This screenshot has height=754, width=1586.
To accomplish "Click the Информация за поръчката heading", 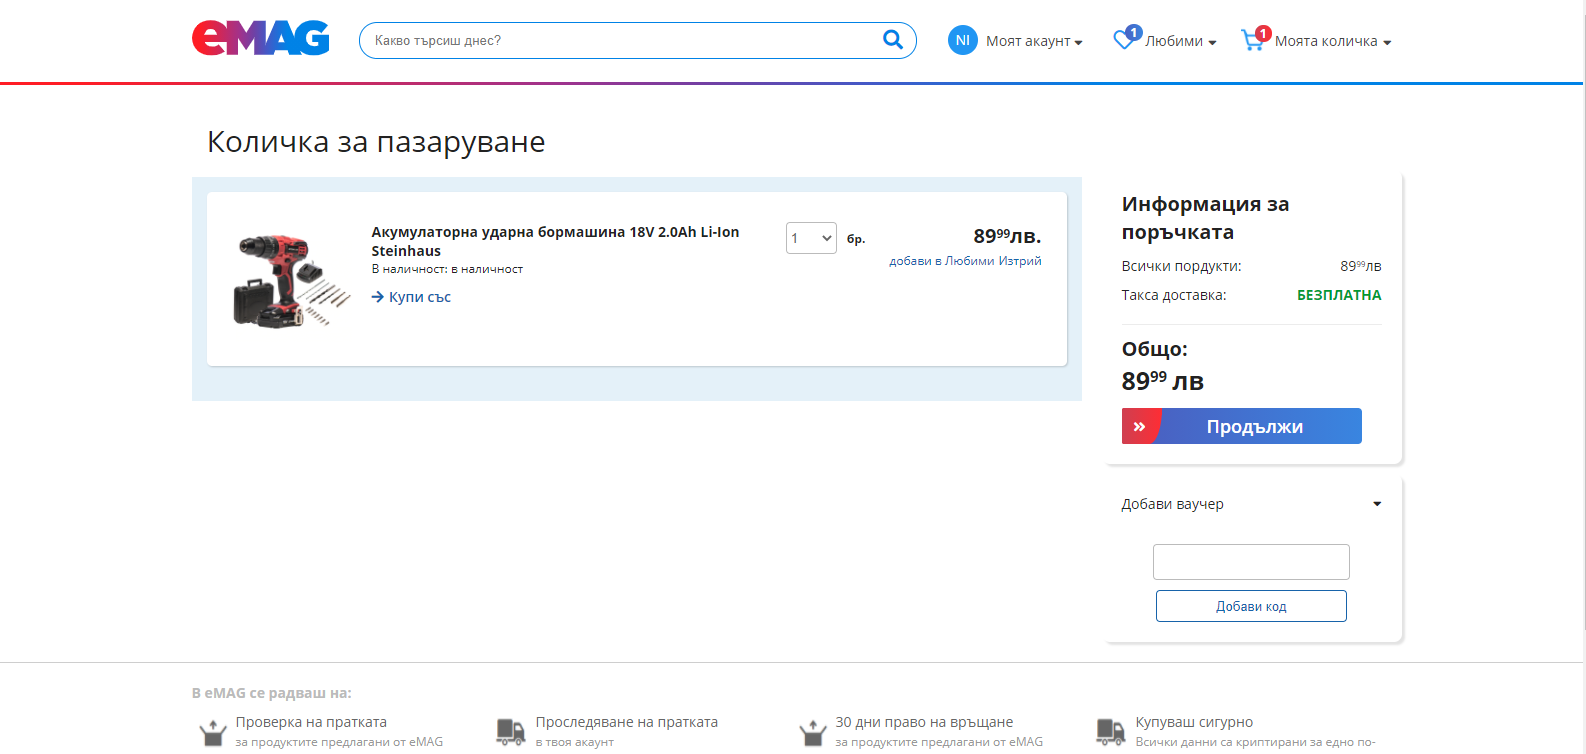I will (x=1205, y=218).
